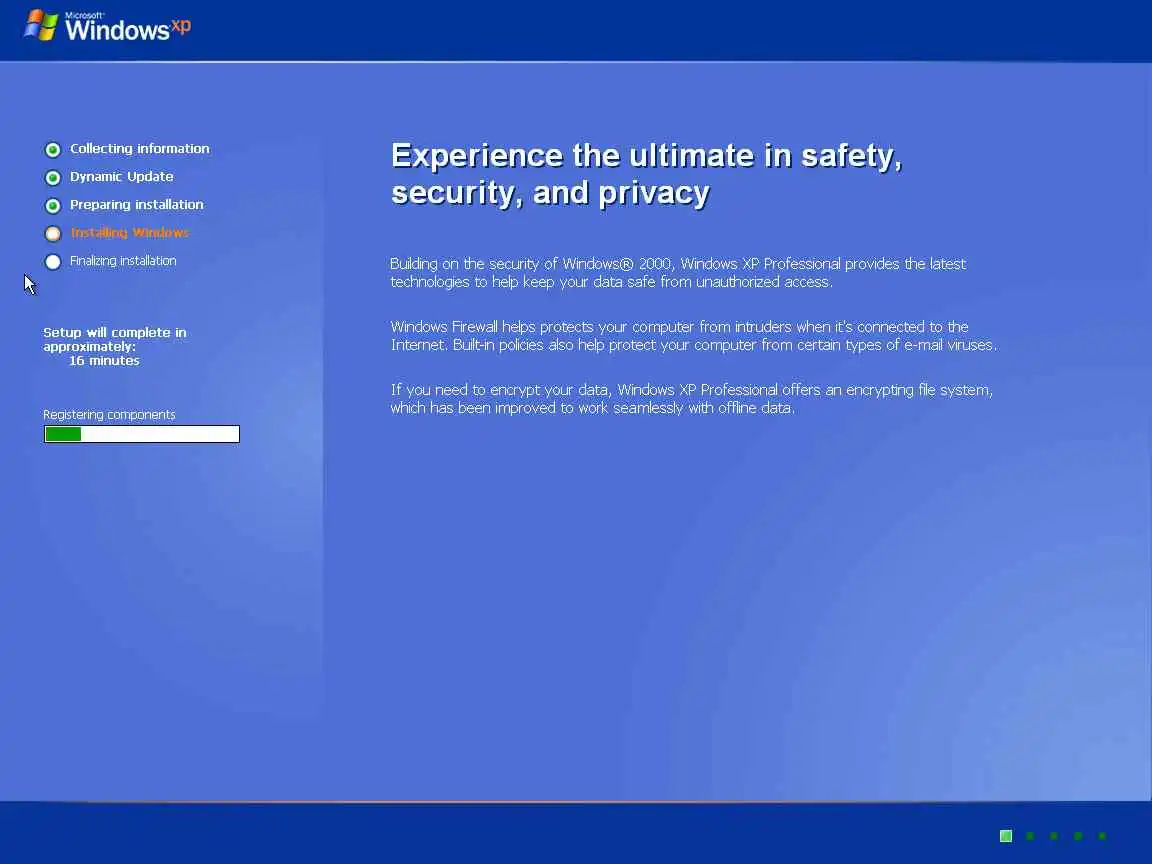Click the 'Registering components' status text

pyautogui.click(x=109, y=414)
